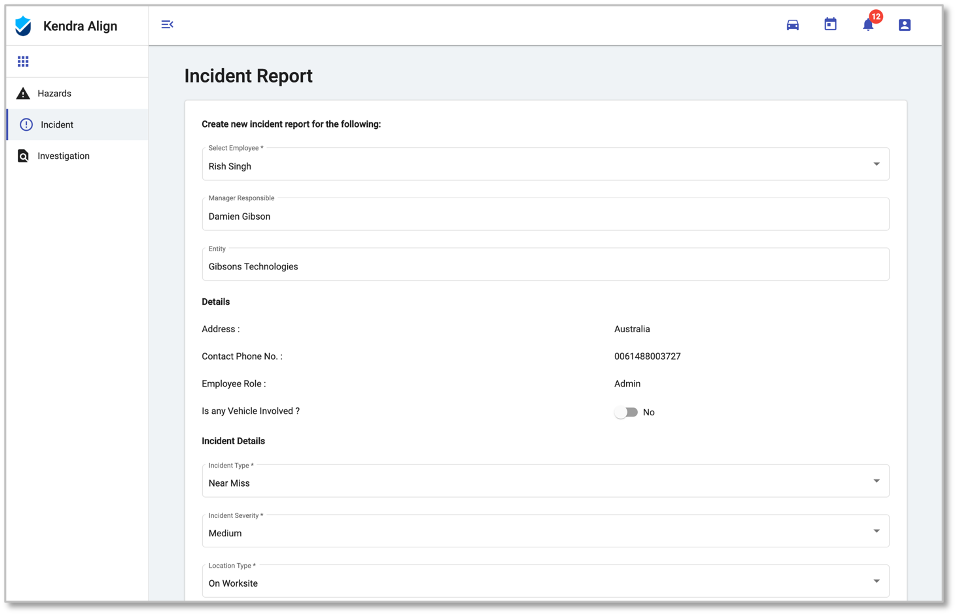Click the Incident Report heading
Screen dimensions: 956x614
pyautogui.click(x=247, y=76)
